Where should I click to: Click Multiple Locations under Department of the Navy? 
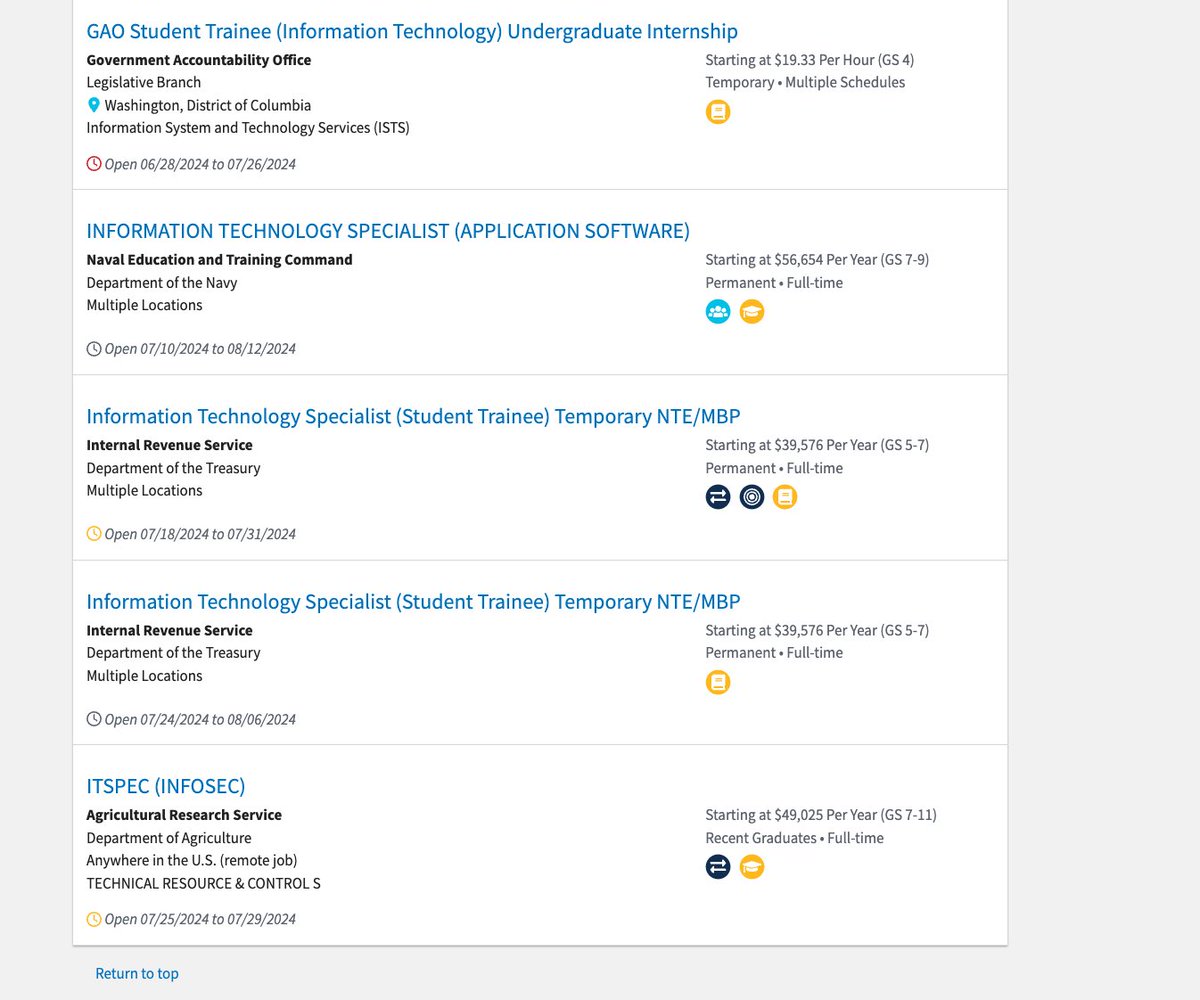coord(145,305)
